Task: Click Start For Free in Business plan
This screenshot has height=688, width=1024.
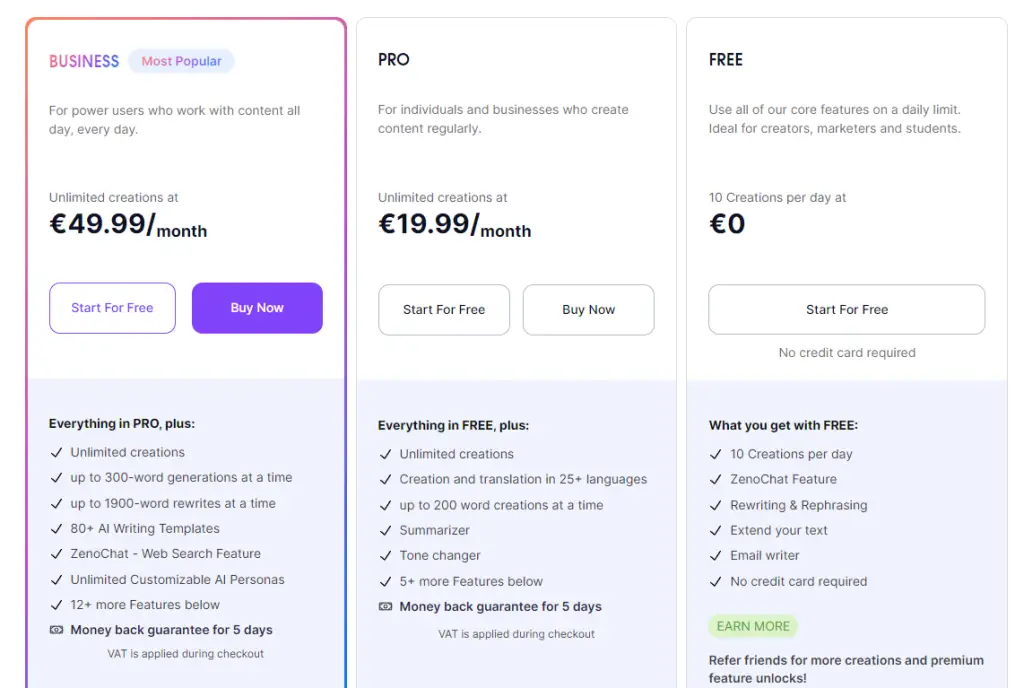Action: point(112,308)
